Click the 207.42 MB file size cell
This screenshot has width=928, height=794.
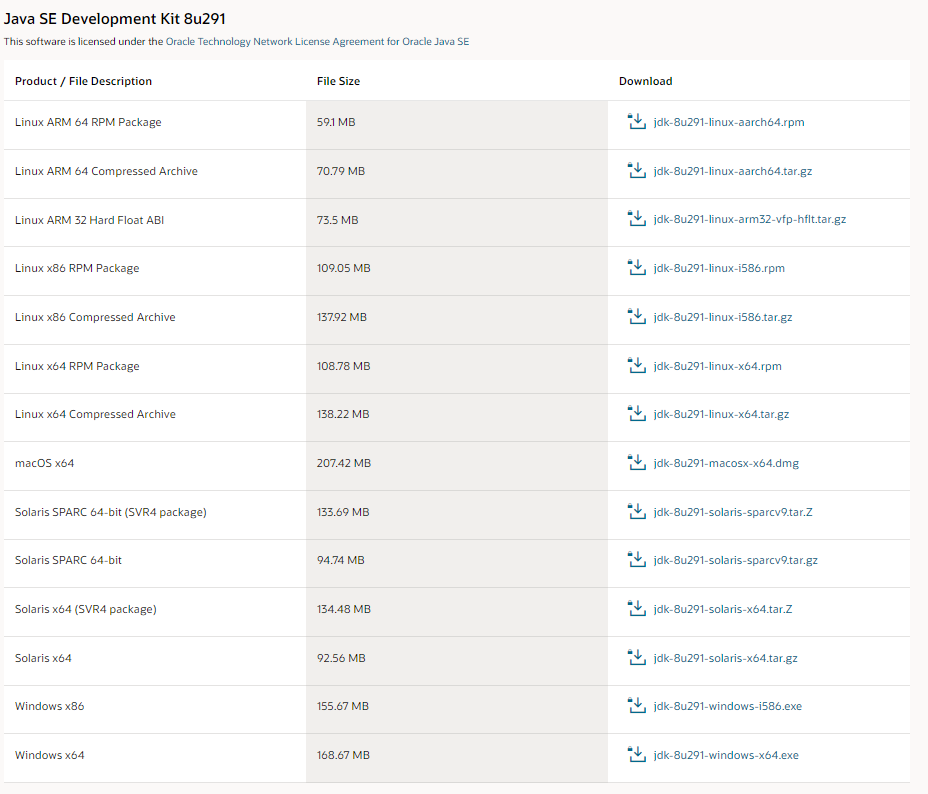[x=457, y=466]
